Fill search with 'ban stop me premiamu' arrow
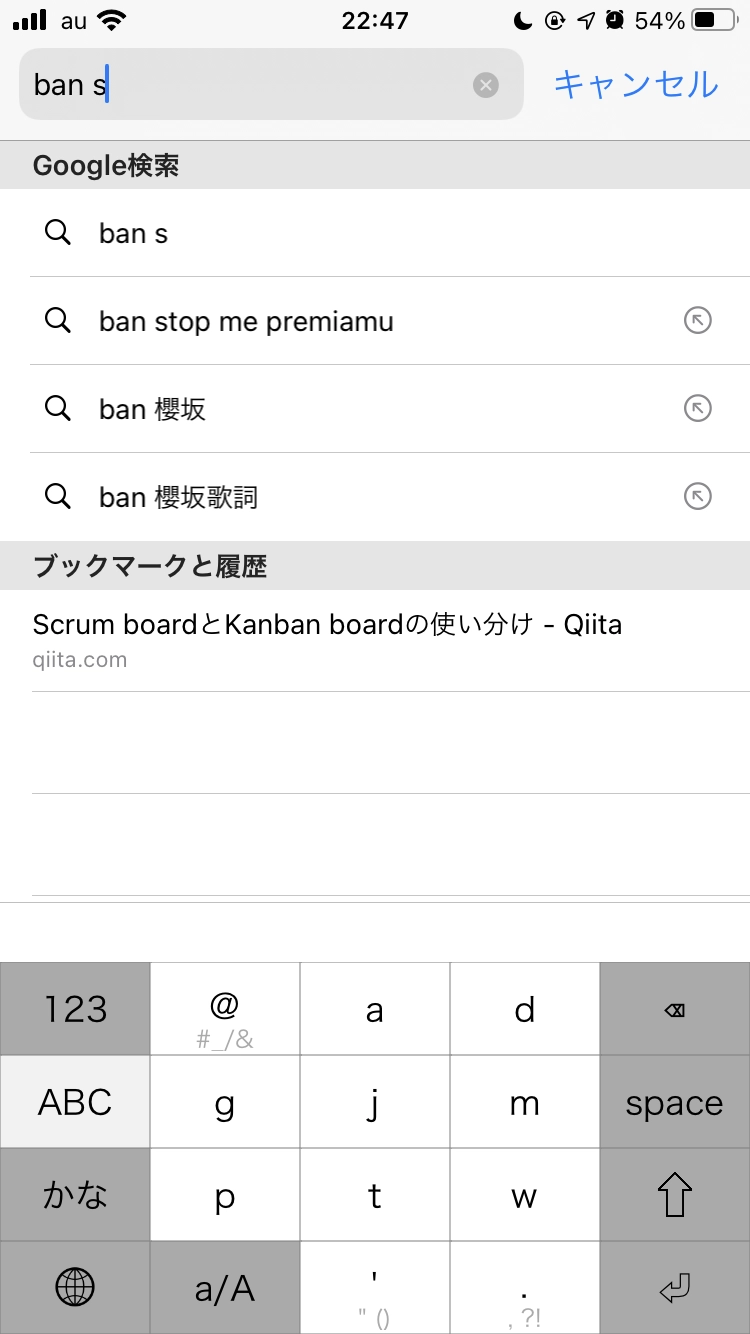The height and width of the screenshot is (1334, 750). point(697,321)
